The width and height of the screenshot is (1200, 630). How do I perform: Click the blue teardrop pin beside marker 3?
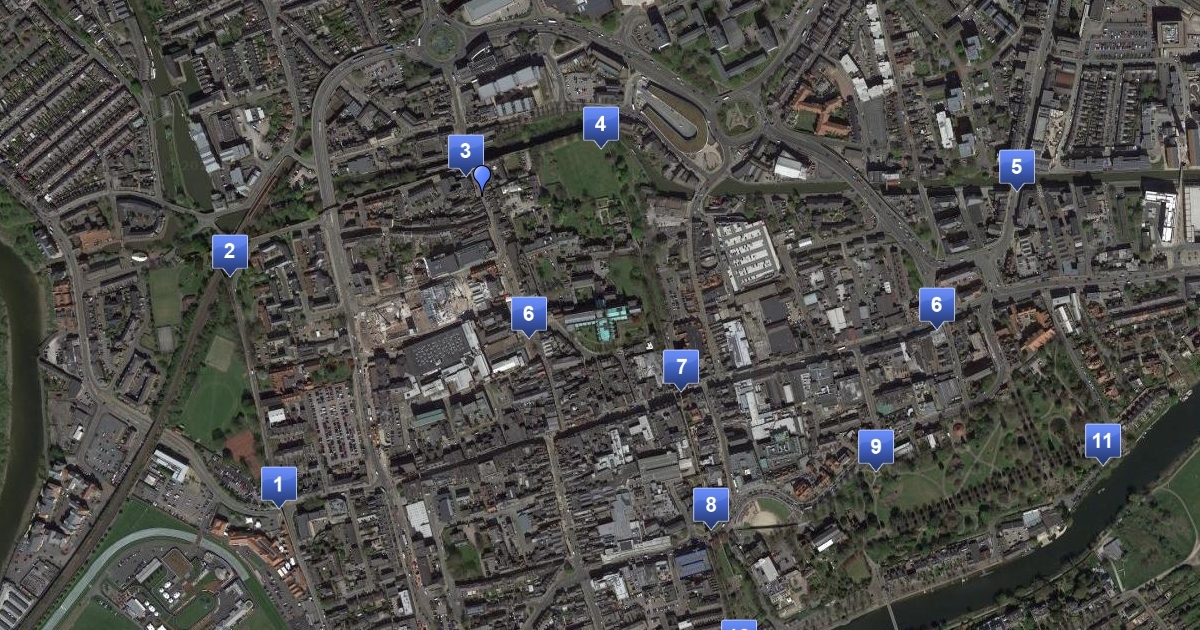pos(482,178)
